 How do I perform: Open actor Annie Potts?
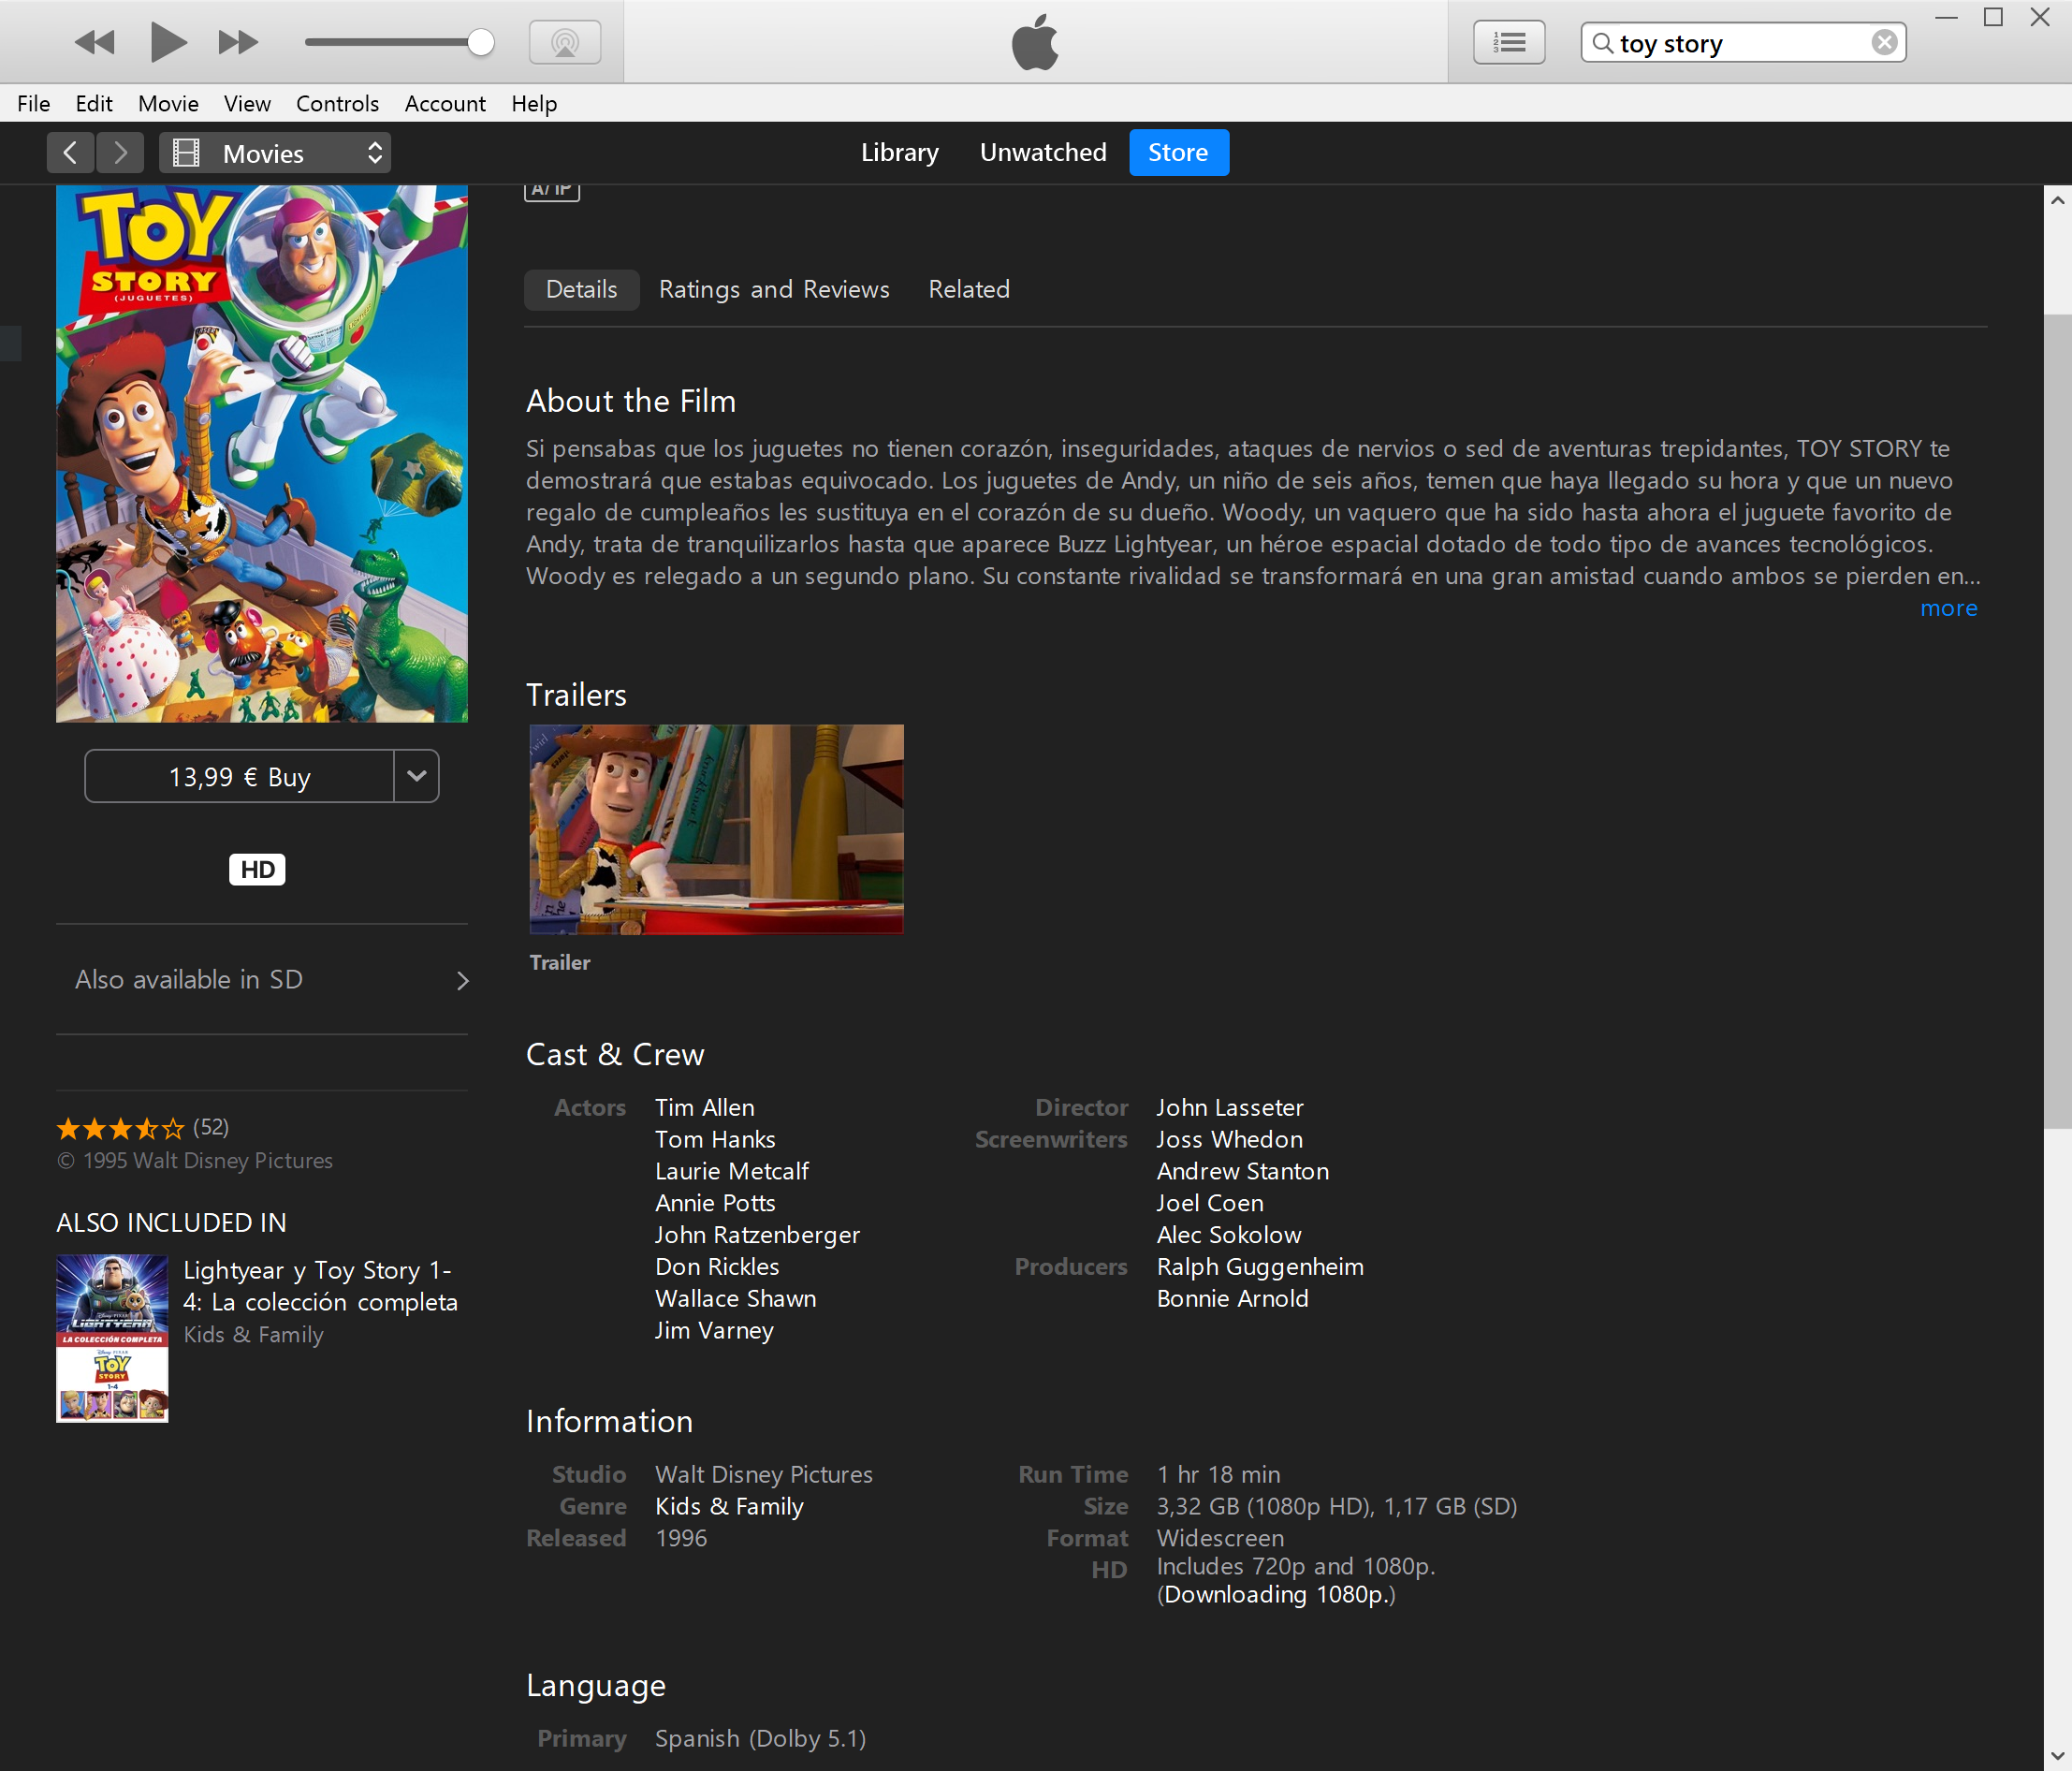715,1204
